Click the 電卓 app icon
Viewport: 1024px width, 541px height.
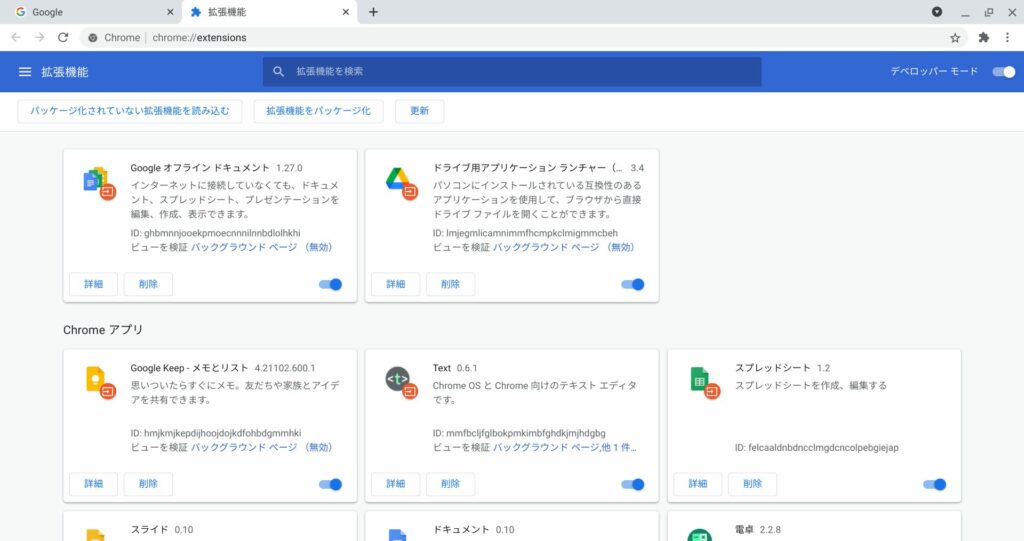click(x=699, y=534)
